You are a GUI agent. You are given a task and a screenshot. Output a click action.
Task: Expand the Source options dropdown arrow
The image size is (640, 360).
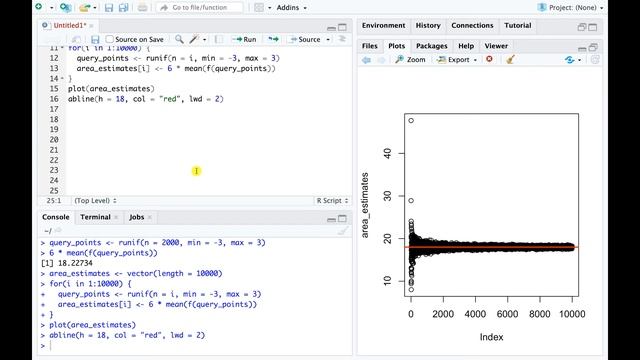pyautogui.click(x=328, y=40)
